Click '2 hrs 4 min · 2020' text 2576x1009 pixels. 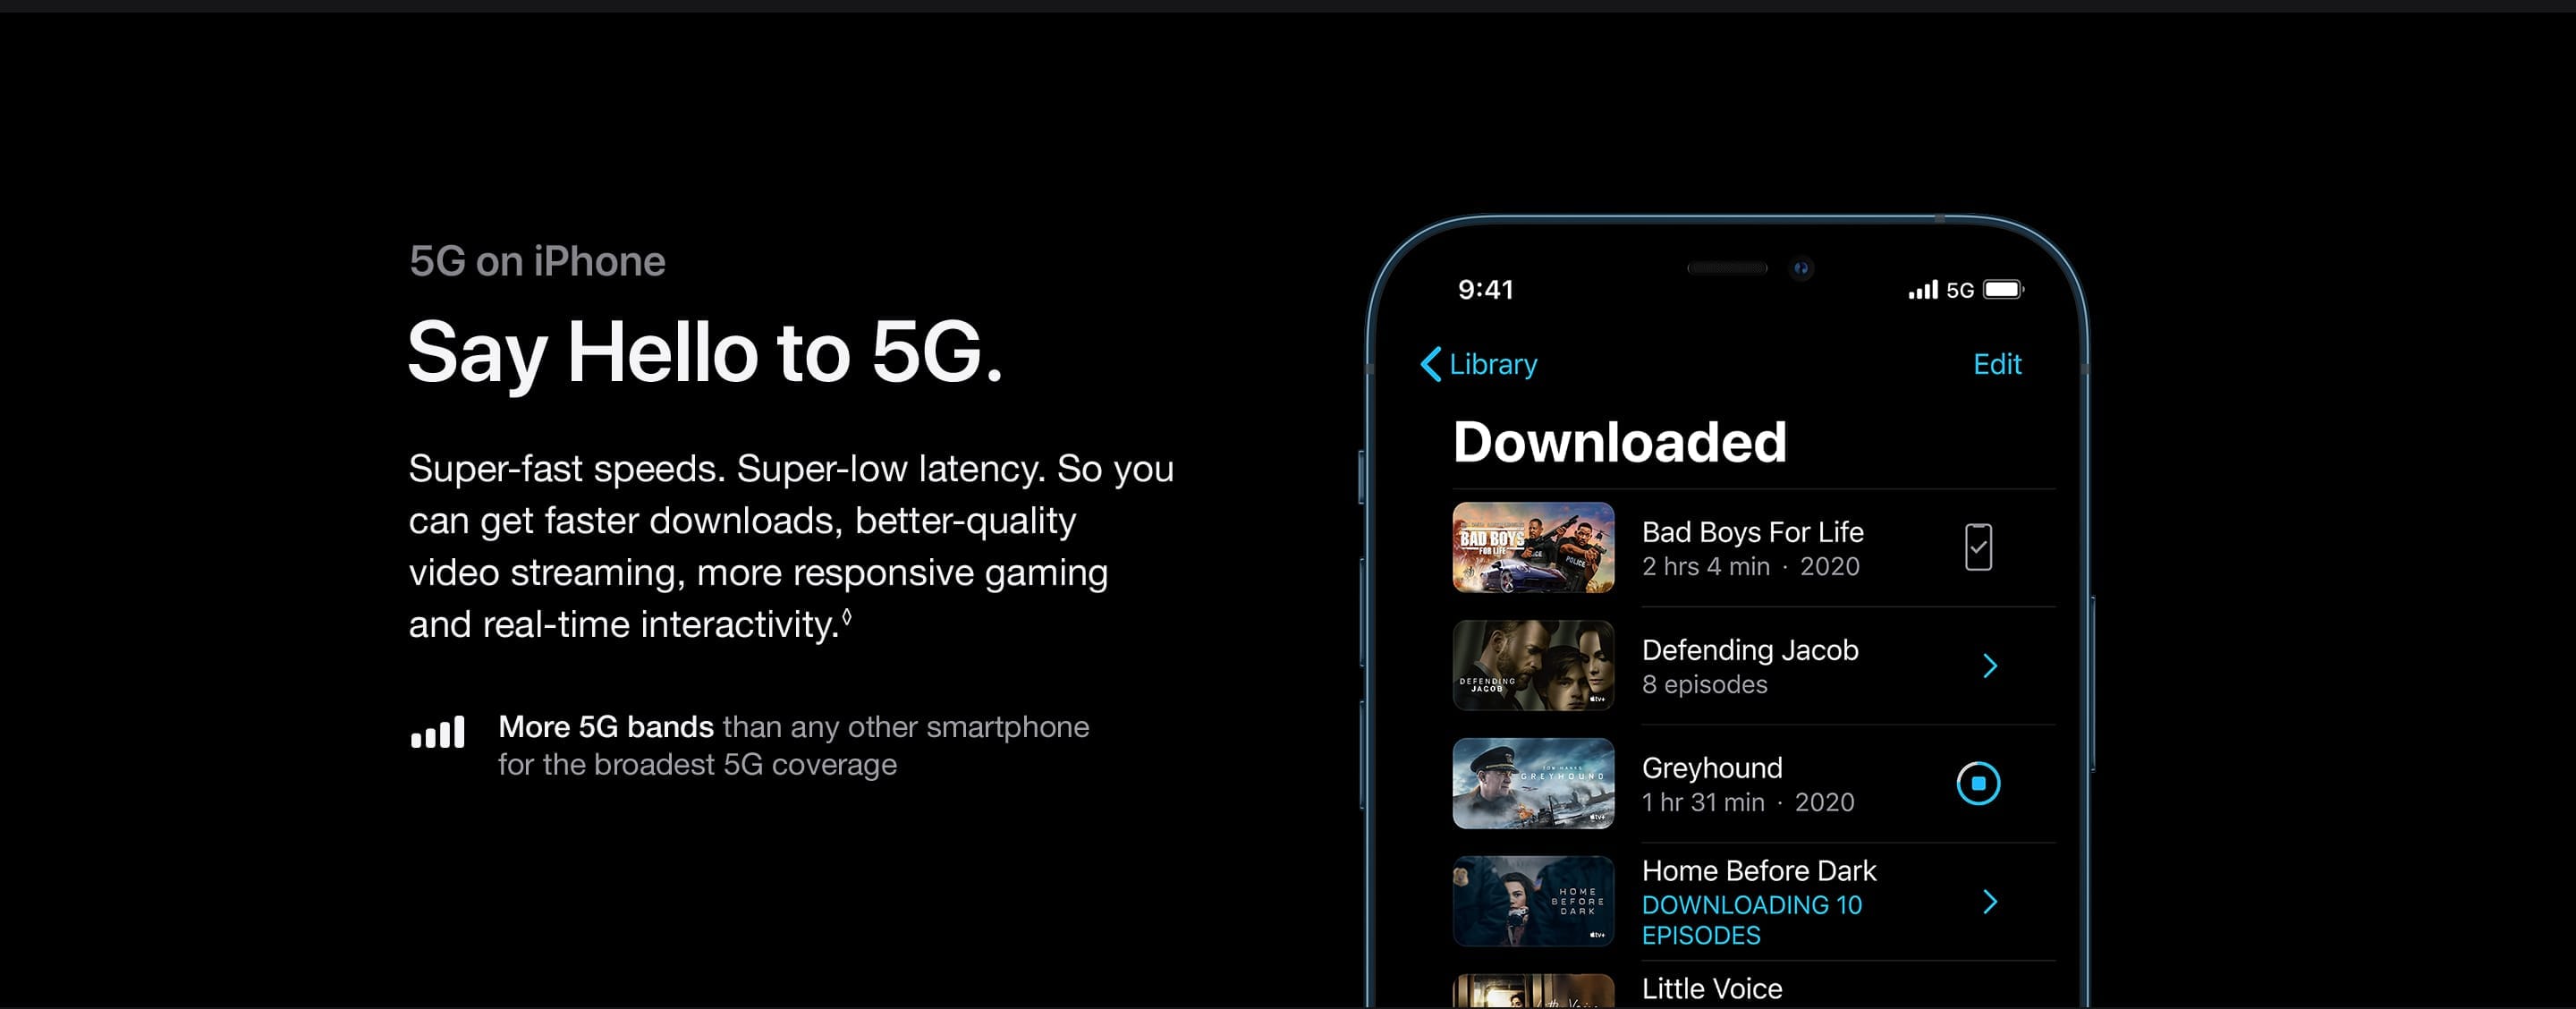click(x=1750, y=567)
